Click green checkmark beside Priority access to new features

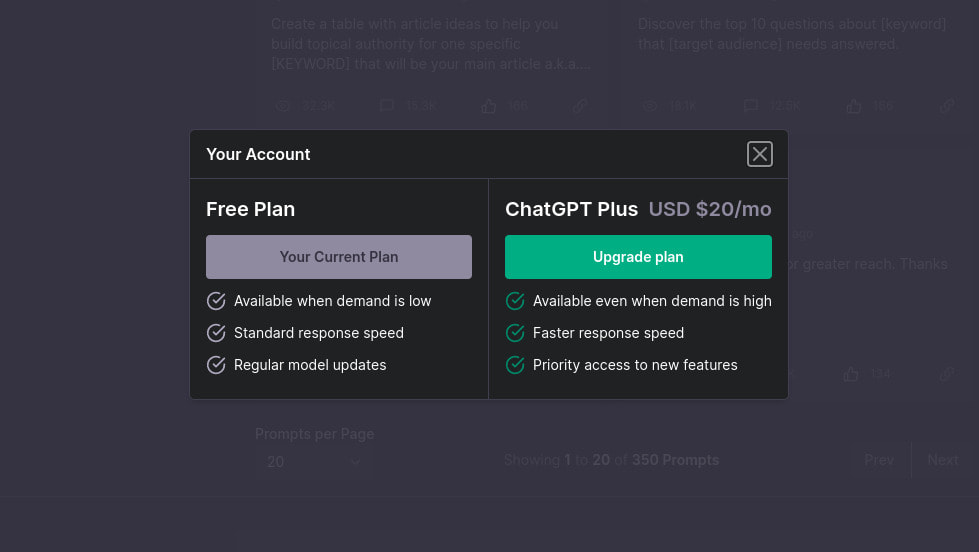(515, 365)
